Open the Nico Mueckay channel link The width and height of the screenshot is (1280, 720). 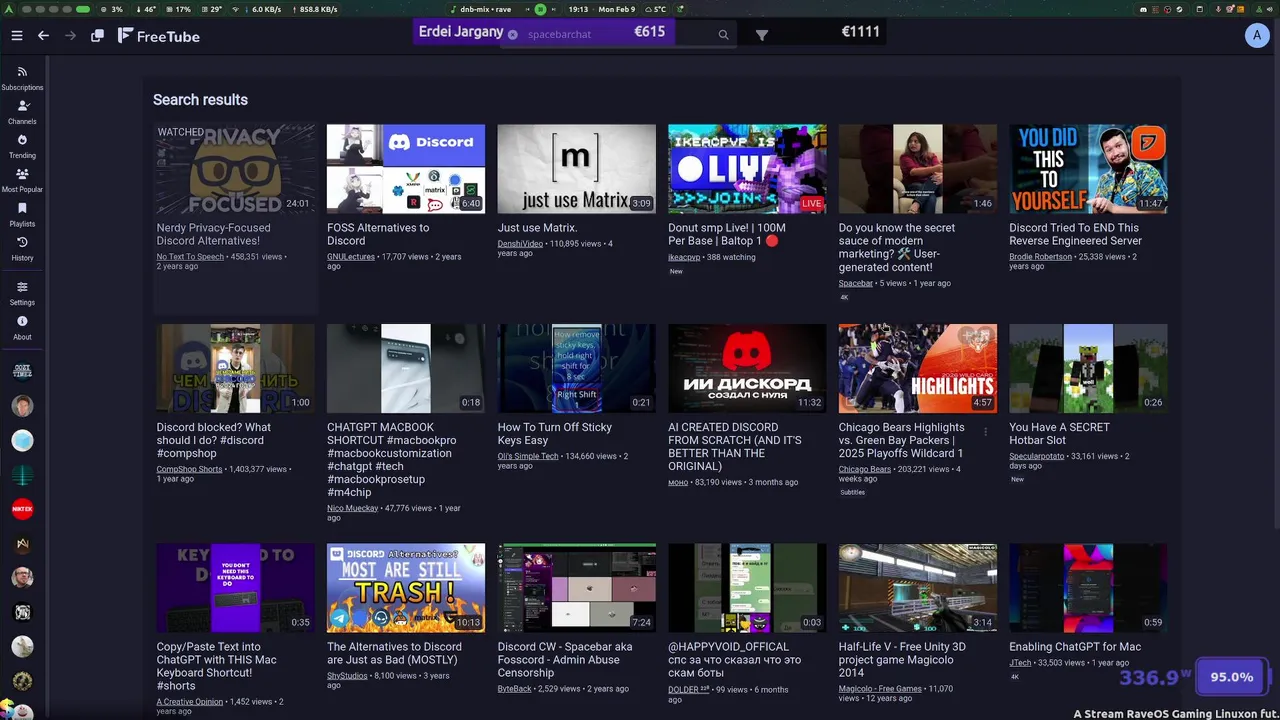point(353,508)
